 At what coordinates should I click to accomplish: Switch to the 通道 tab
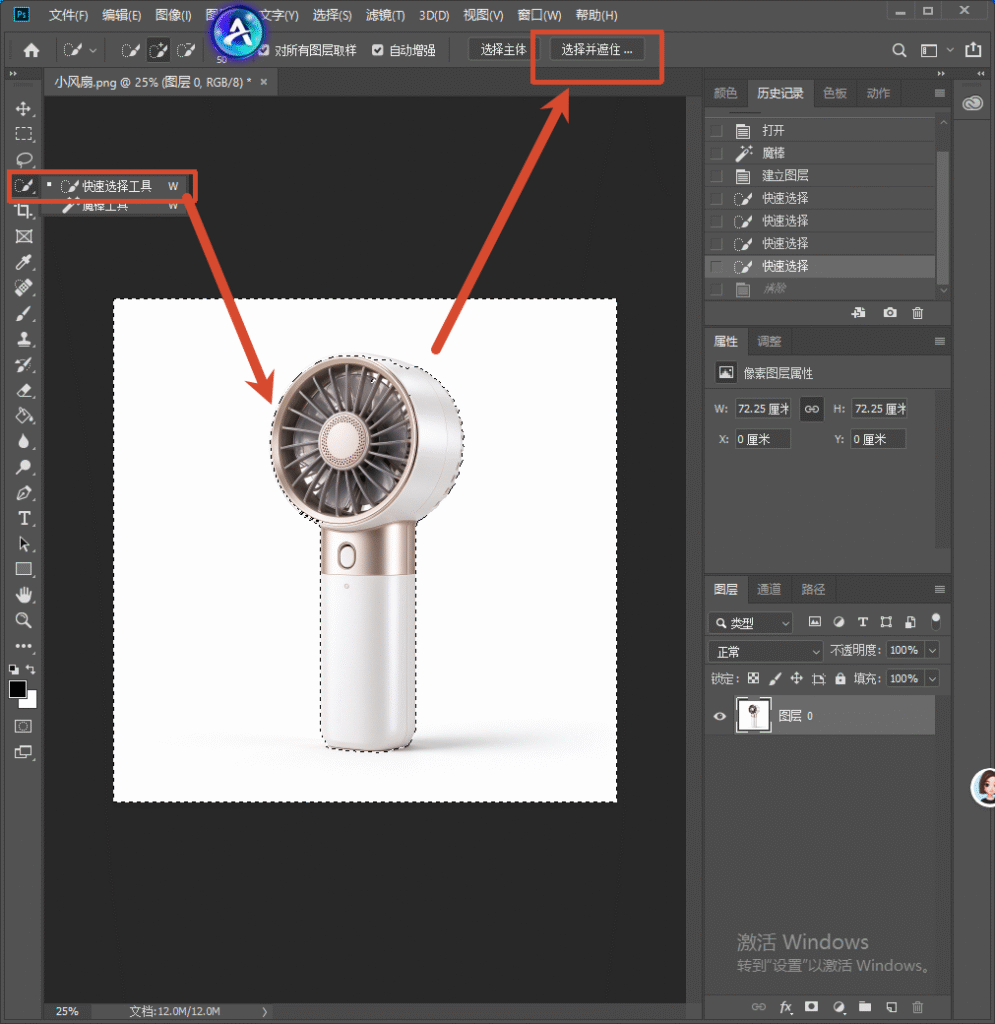click(x=768, y=590)
